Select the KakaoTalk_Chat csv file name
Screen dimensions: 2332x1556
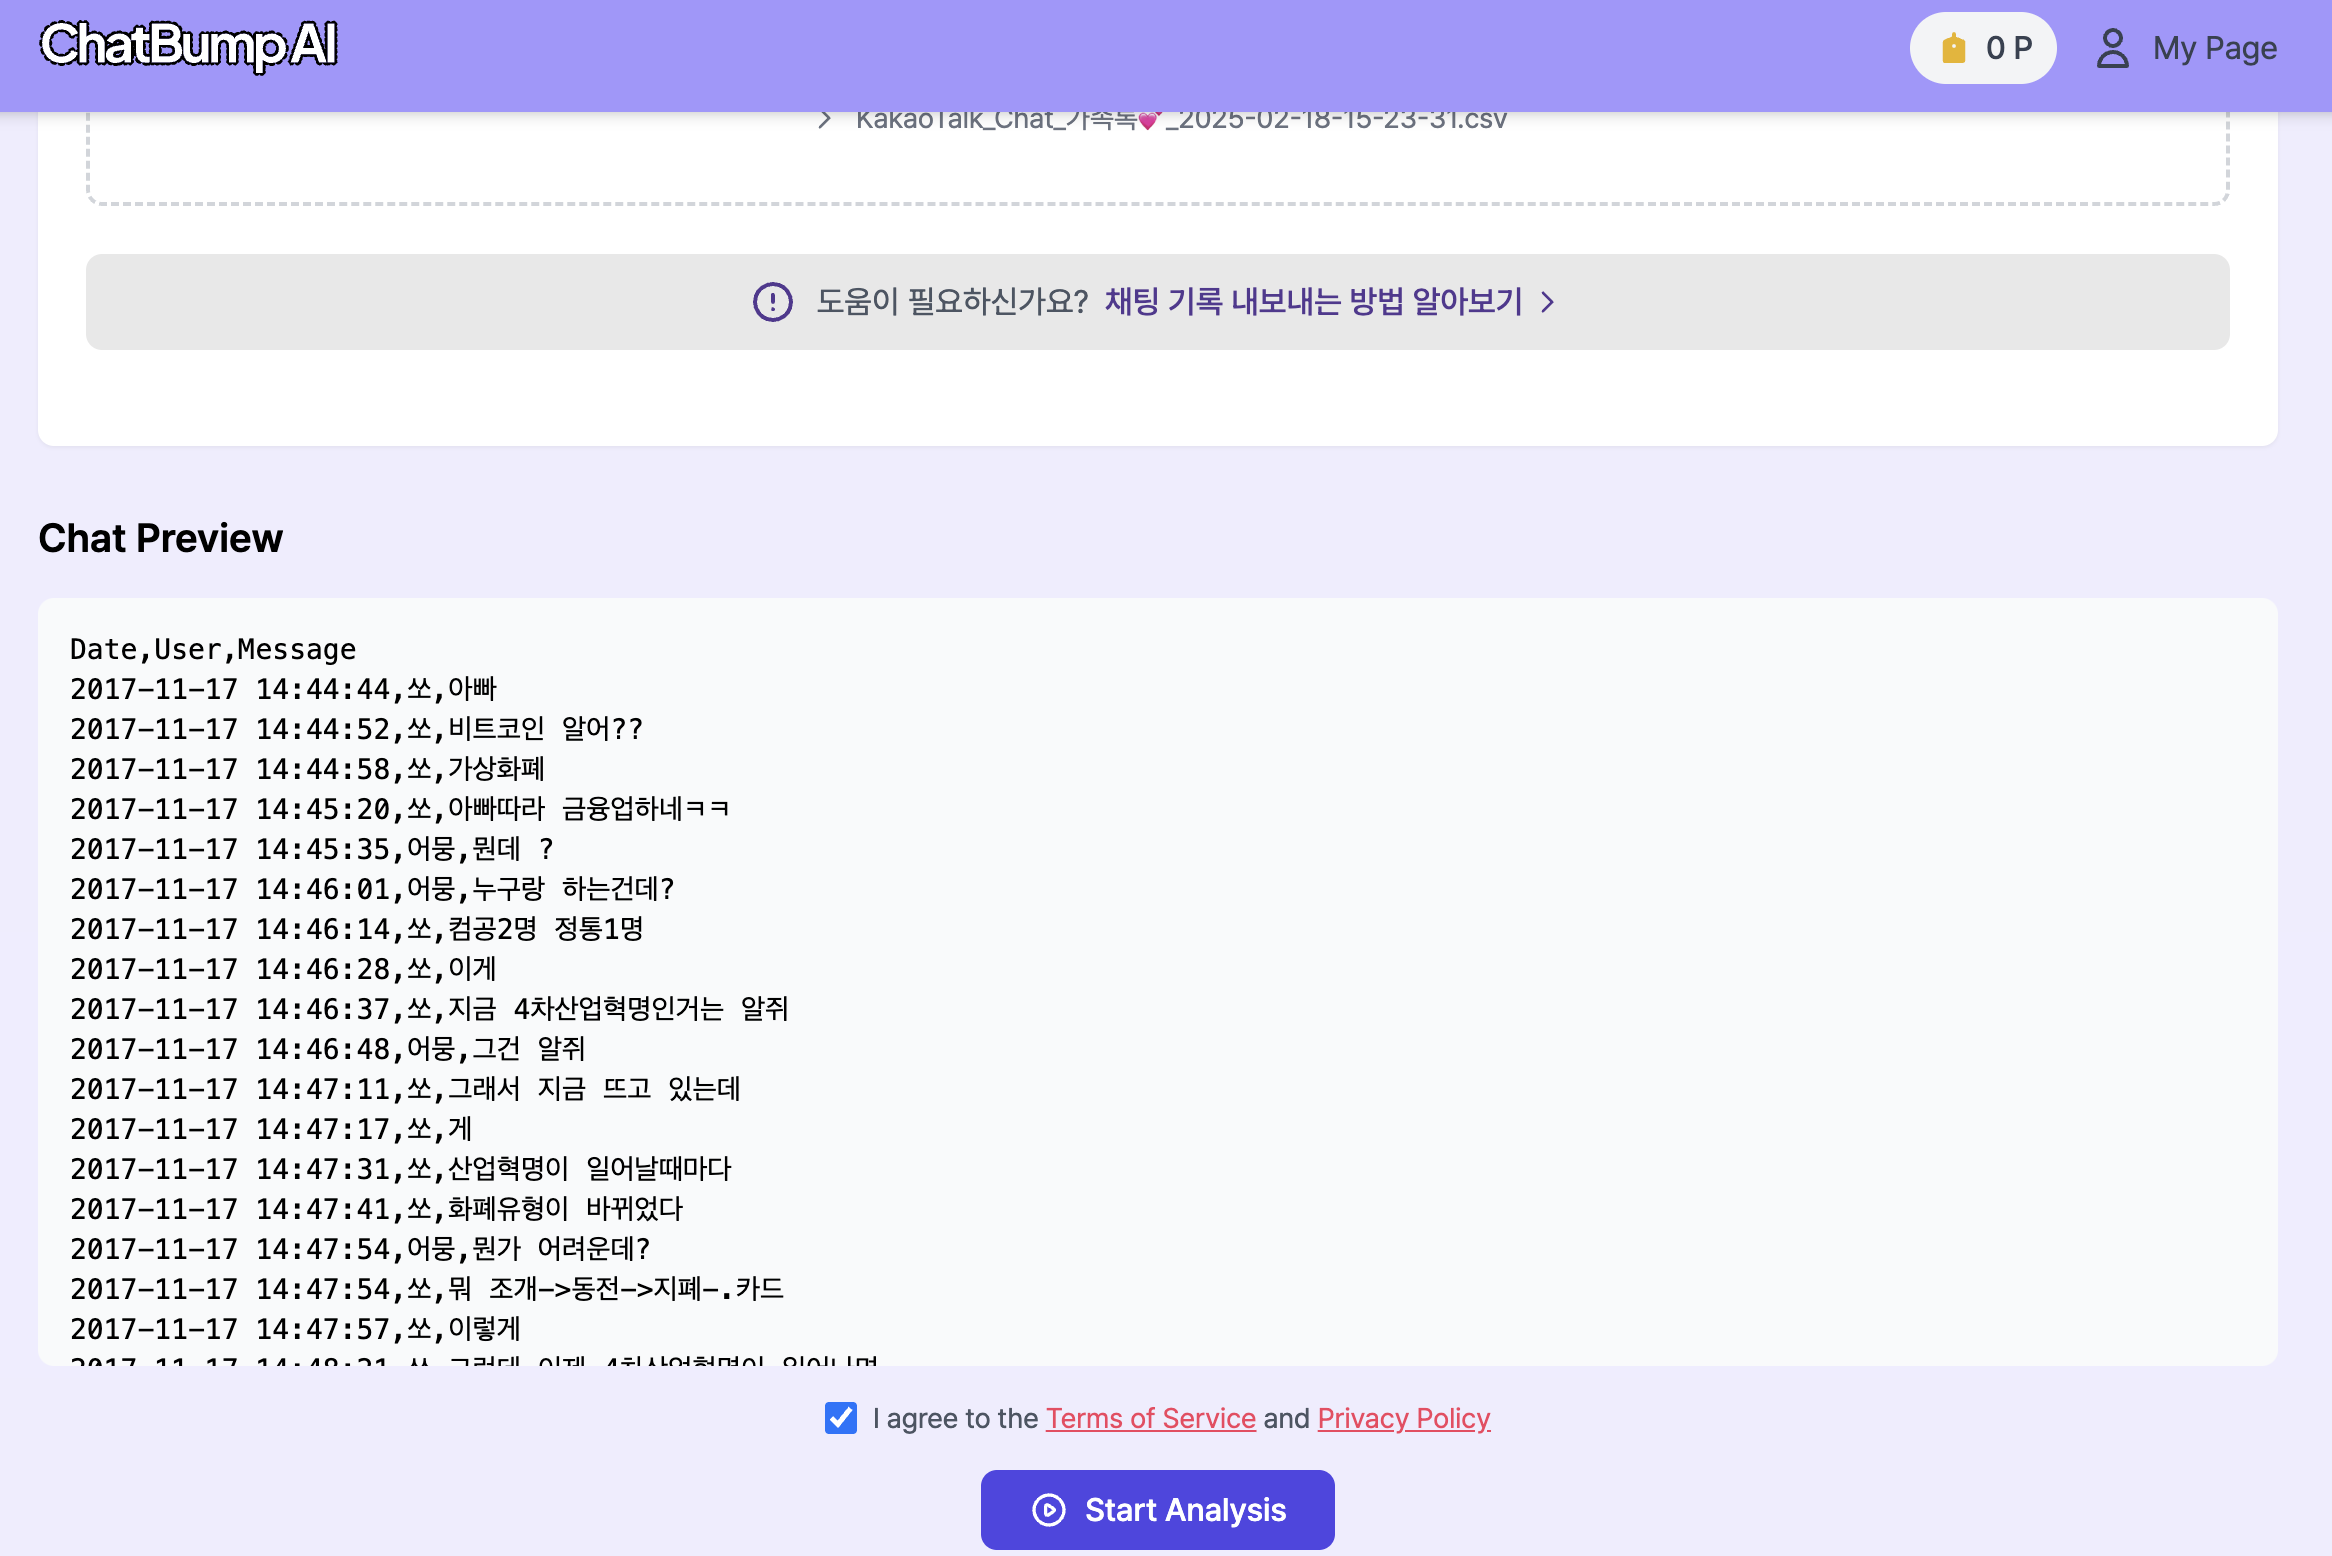coord(1180,120)
